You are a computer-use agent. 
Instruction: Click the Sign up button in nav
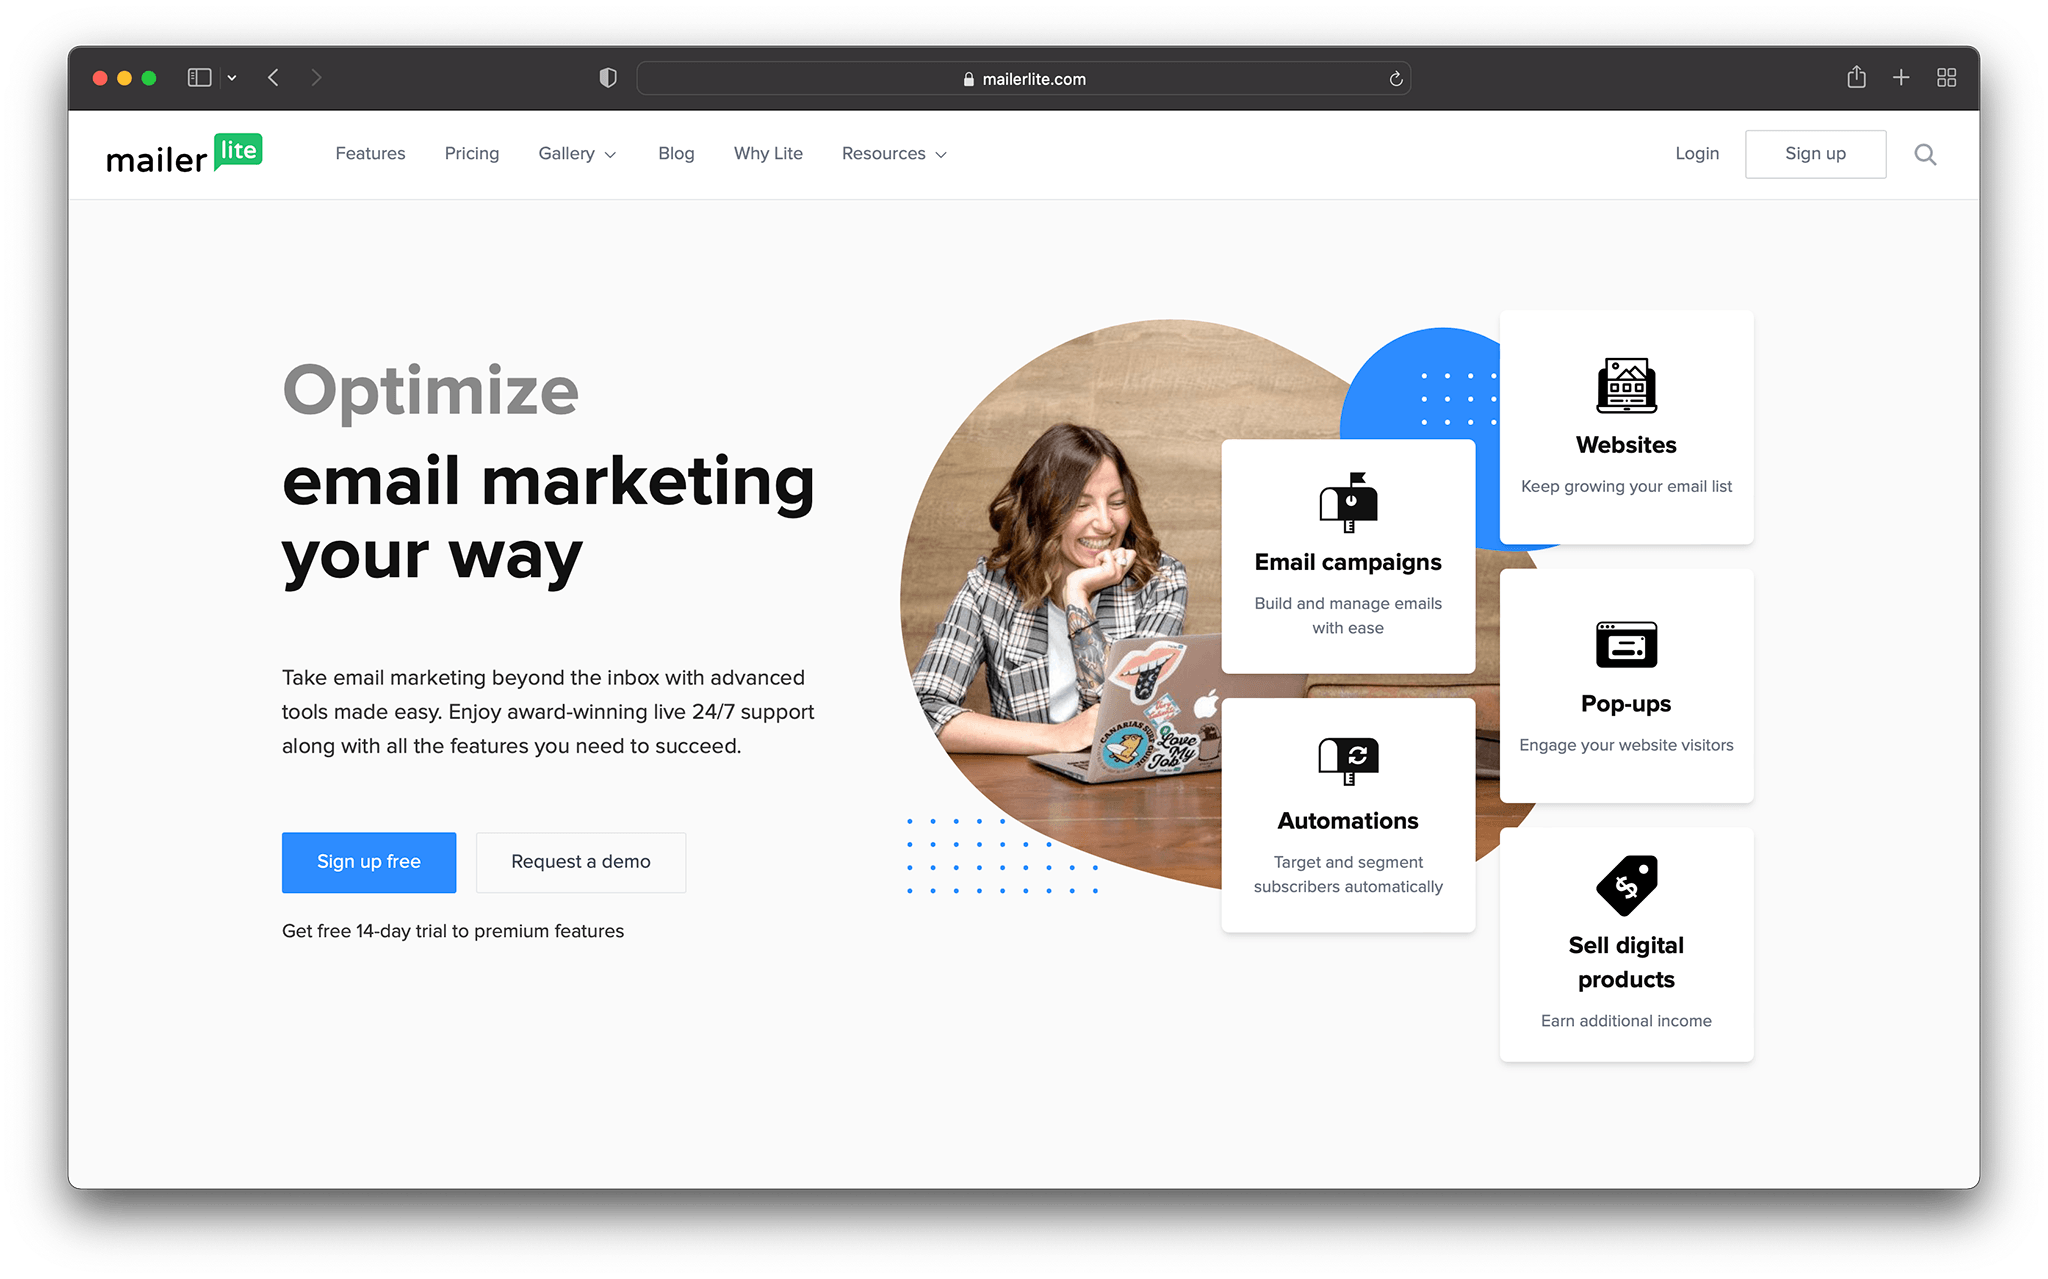[1814, 153]
